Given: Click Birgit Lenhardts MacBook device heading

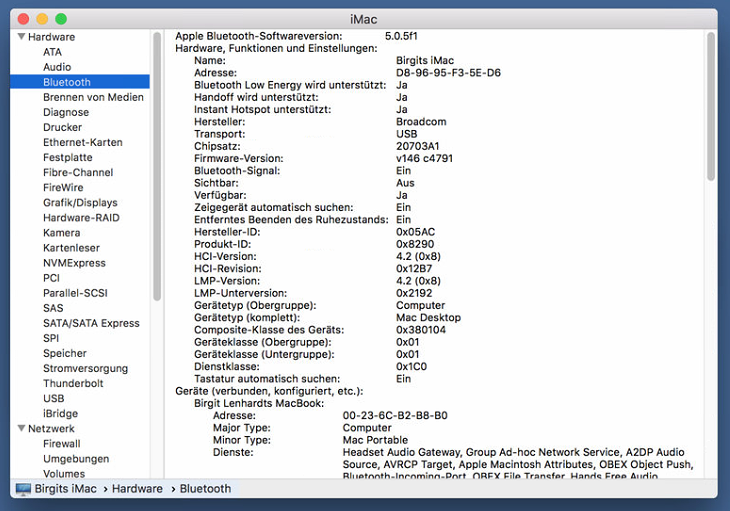Looking at the screenshot, I should (259, 403).
